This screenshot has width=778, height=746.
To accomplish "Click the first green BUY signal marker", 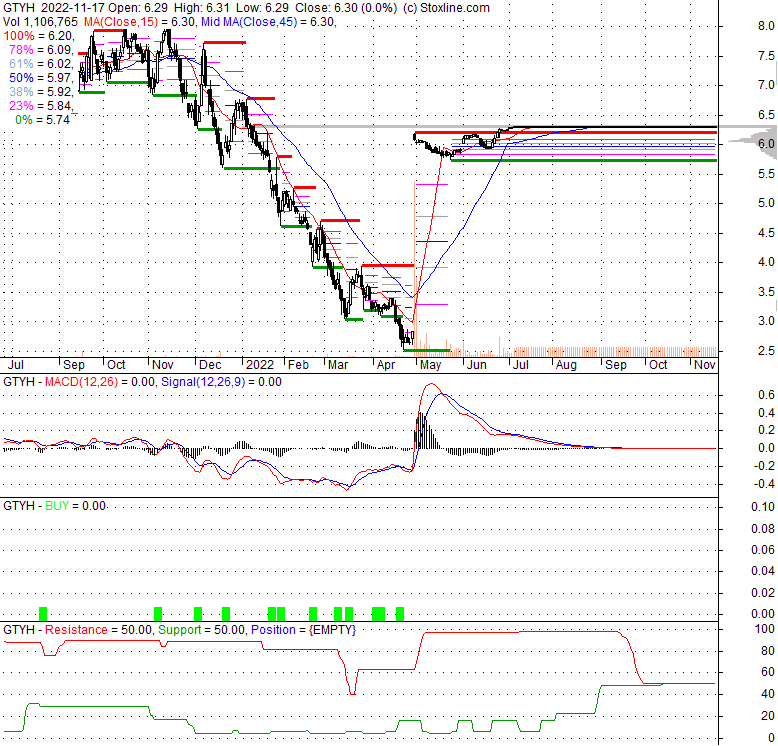I will click(43, 614).
